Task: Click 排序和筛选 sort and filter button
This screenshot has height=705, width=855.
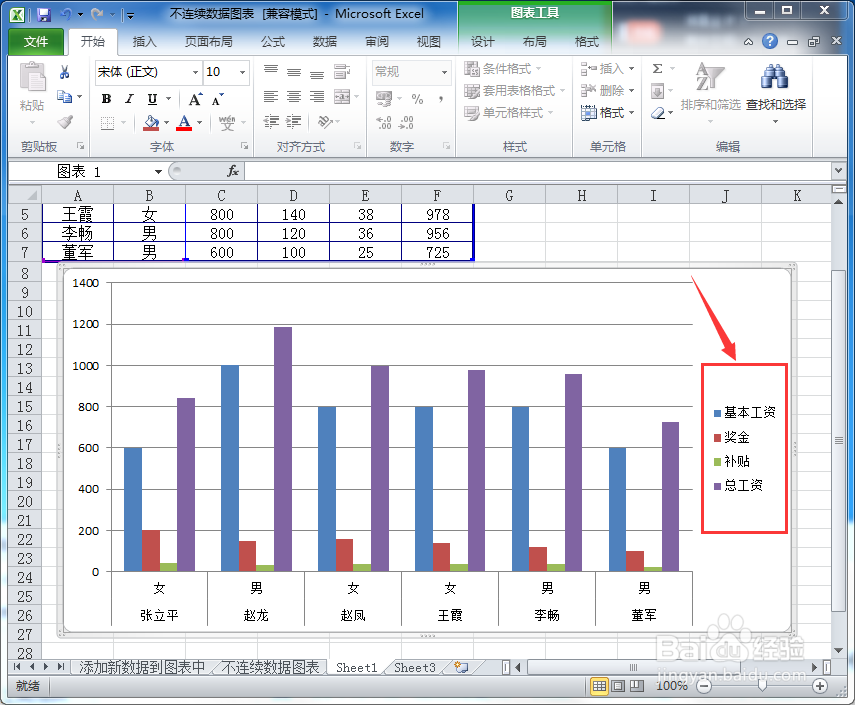Action: pos(711,91)
